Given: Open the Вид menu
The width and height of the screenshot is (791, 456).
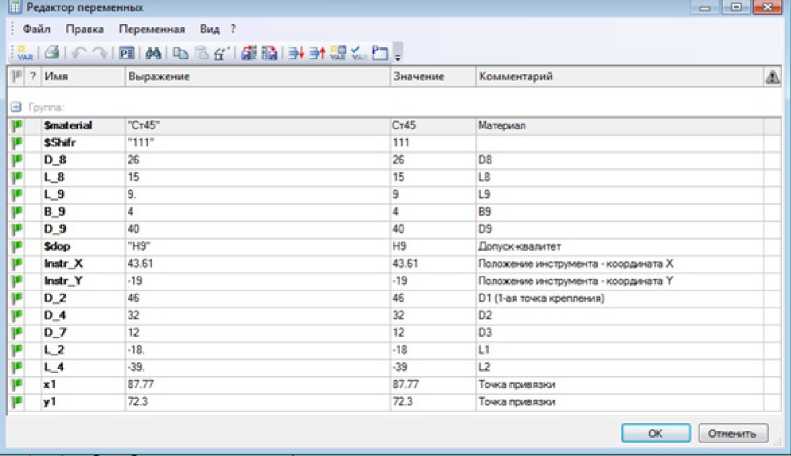Looking at the screenshot, I should click(210, 29).
